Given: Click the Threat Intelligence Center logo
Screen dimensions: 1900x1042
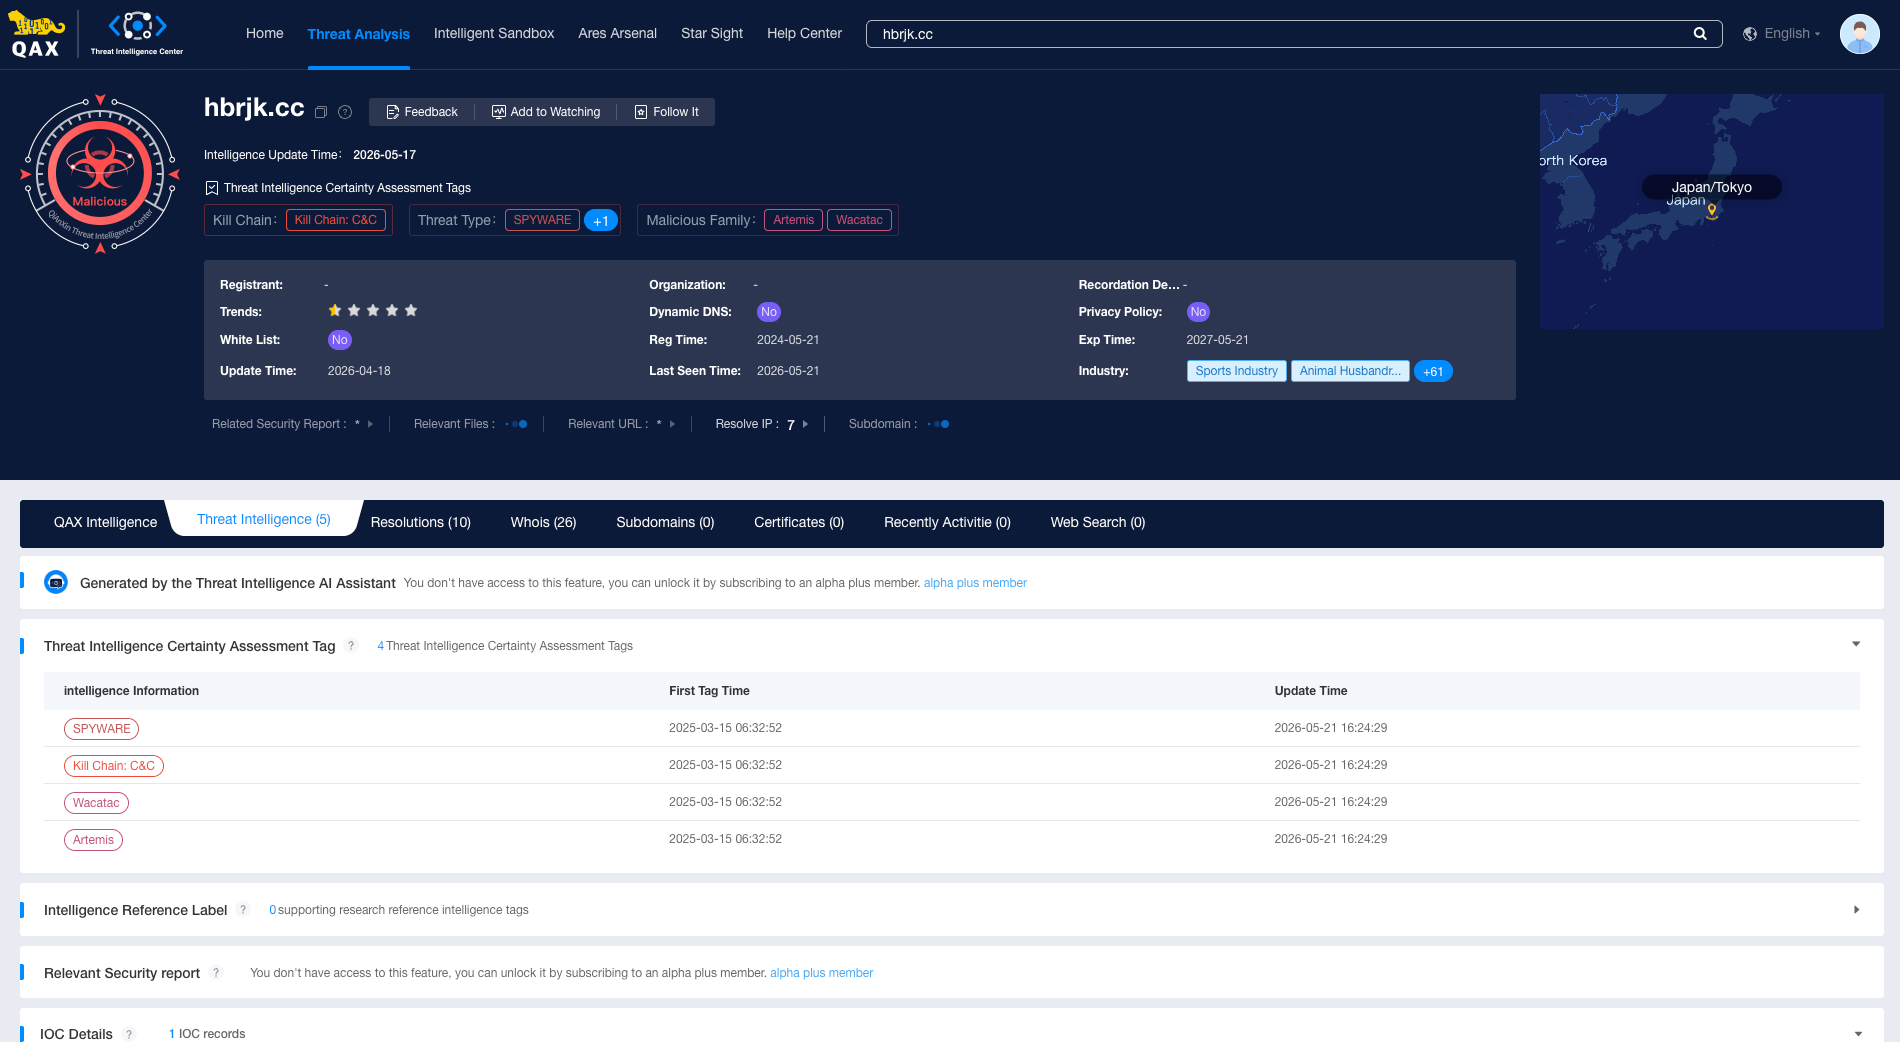Looking at the screenshot, I should [137, 34].
